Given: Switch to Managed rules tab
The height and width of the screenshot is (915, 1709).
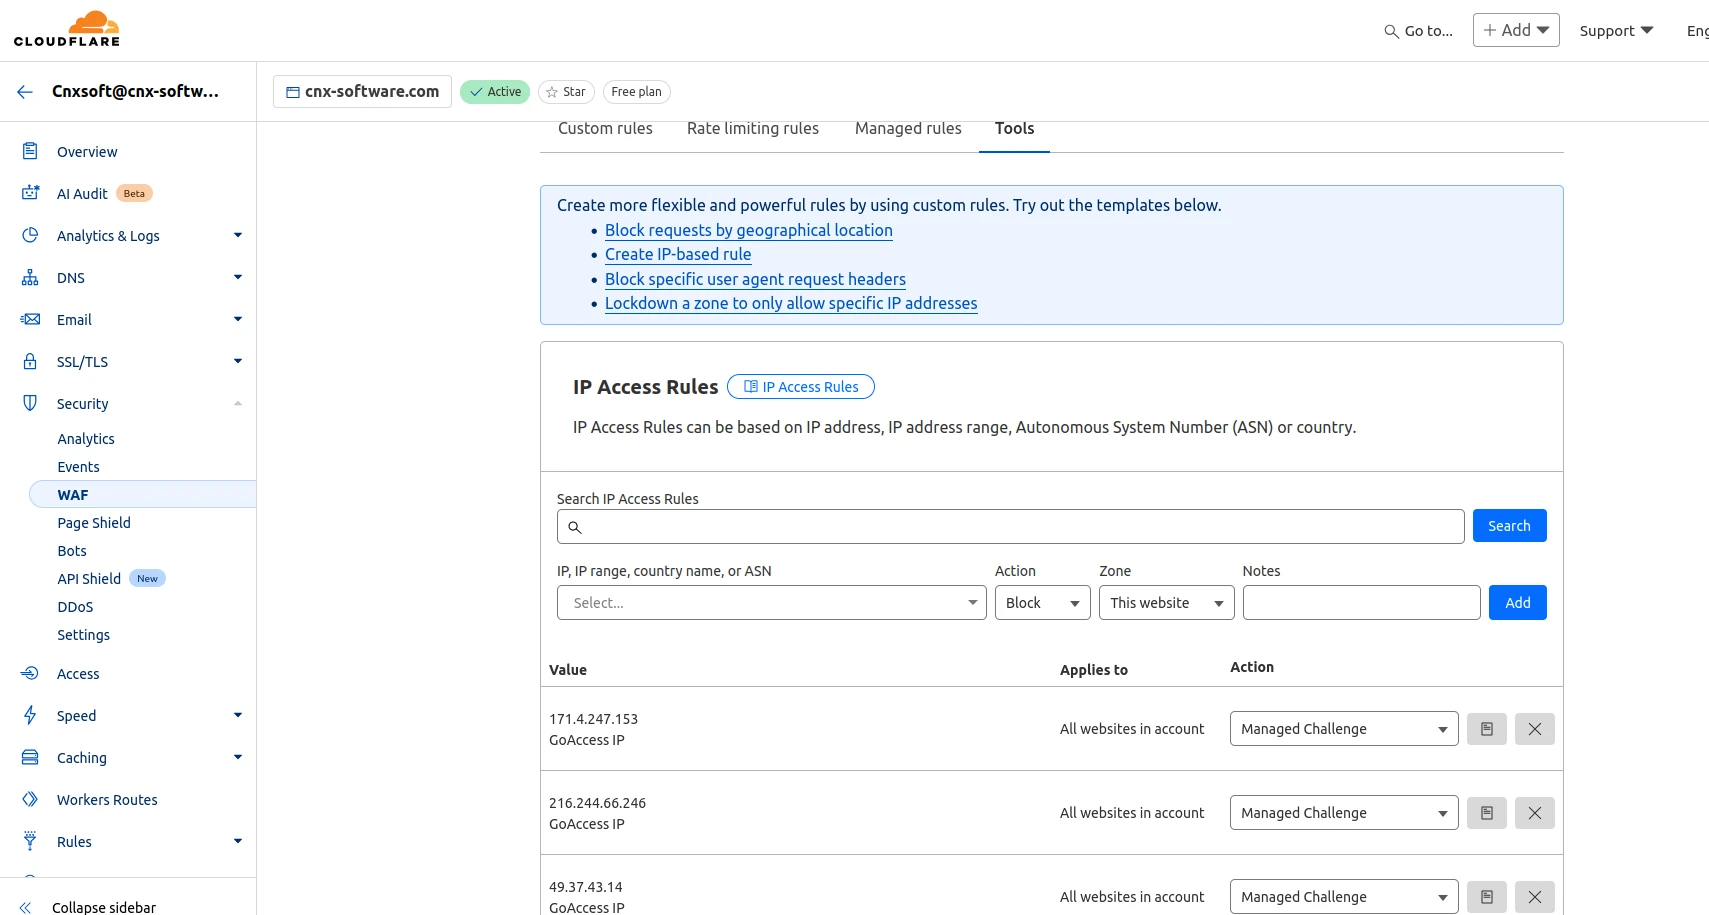Looking at the screenshot, I should [x=908, y=128].
